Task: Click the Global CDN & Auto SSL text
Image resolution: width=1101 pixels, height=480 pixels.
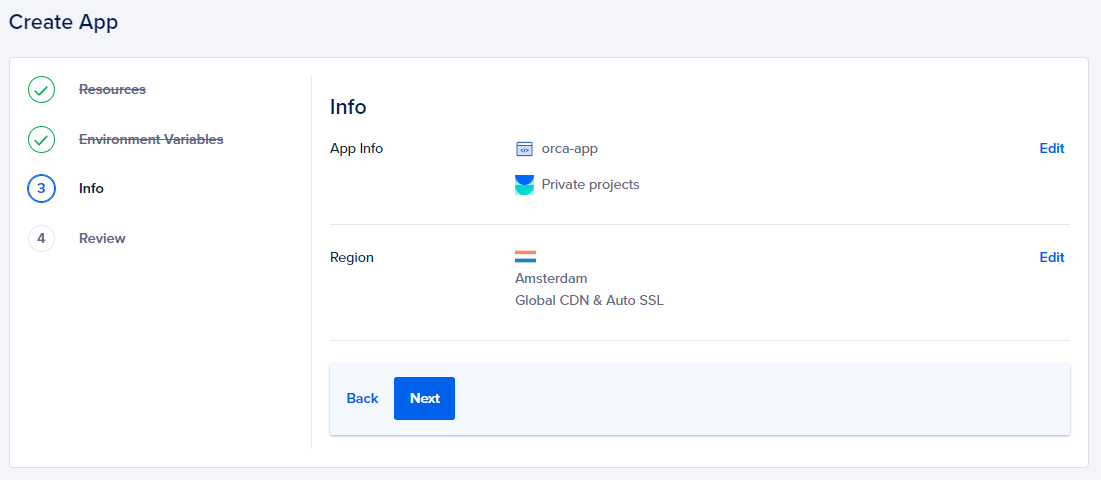Action: [x=589, y=300]
